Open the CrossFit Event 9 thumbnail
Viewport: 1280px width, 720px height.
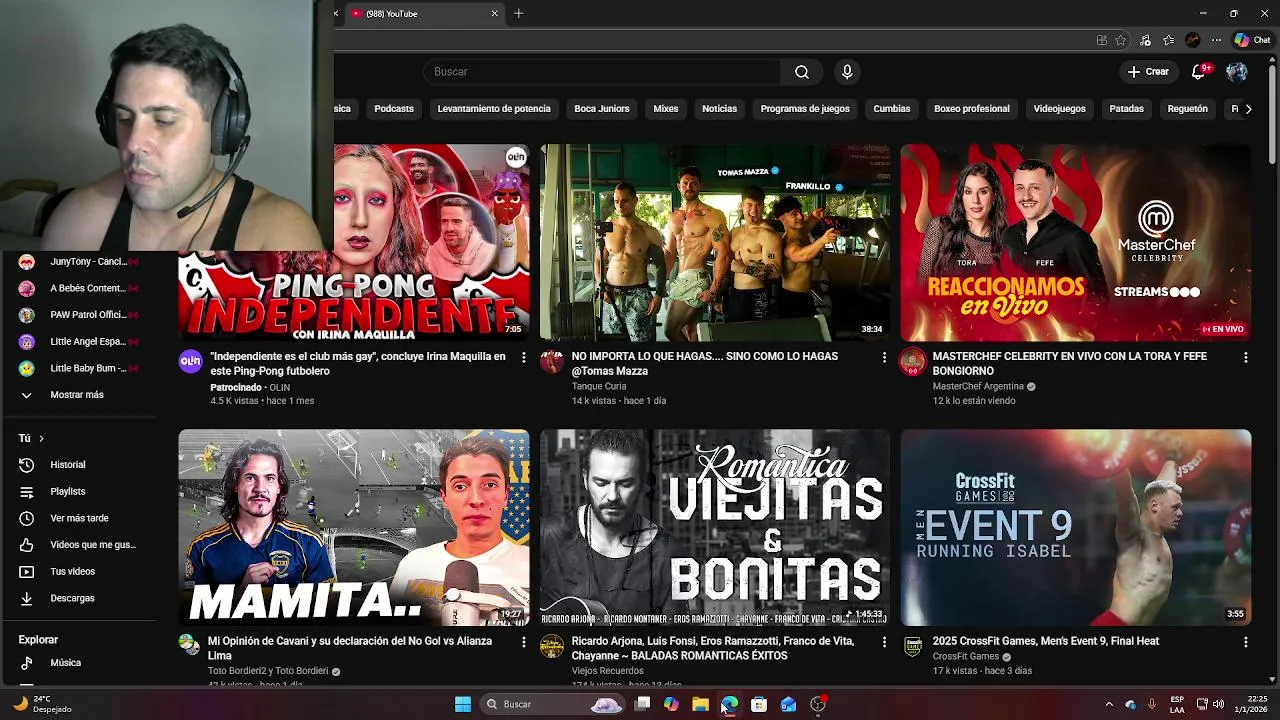click(x=1075, y=528)
